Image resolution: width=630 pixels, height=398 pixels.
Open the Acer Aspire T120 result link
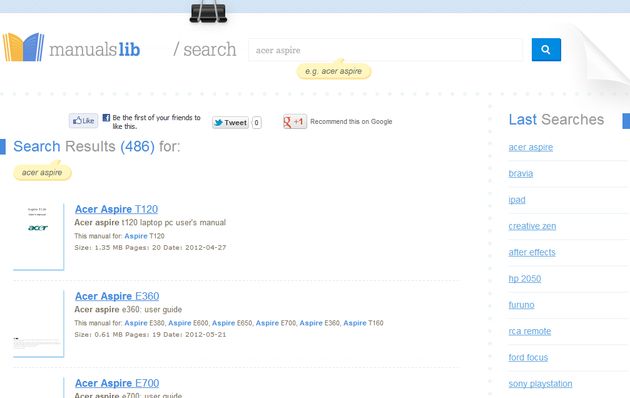[116, 209]
